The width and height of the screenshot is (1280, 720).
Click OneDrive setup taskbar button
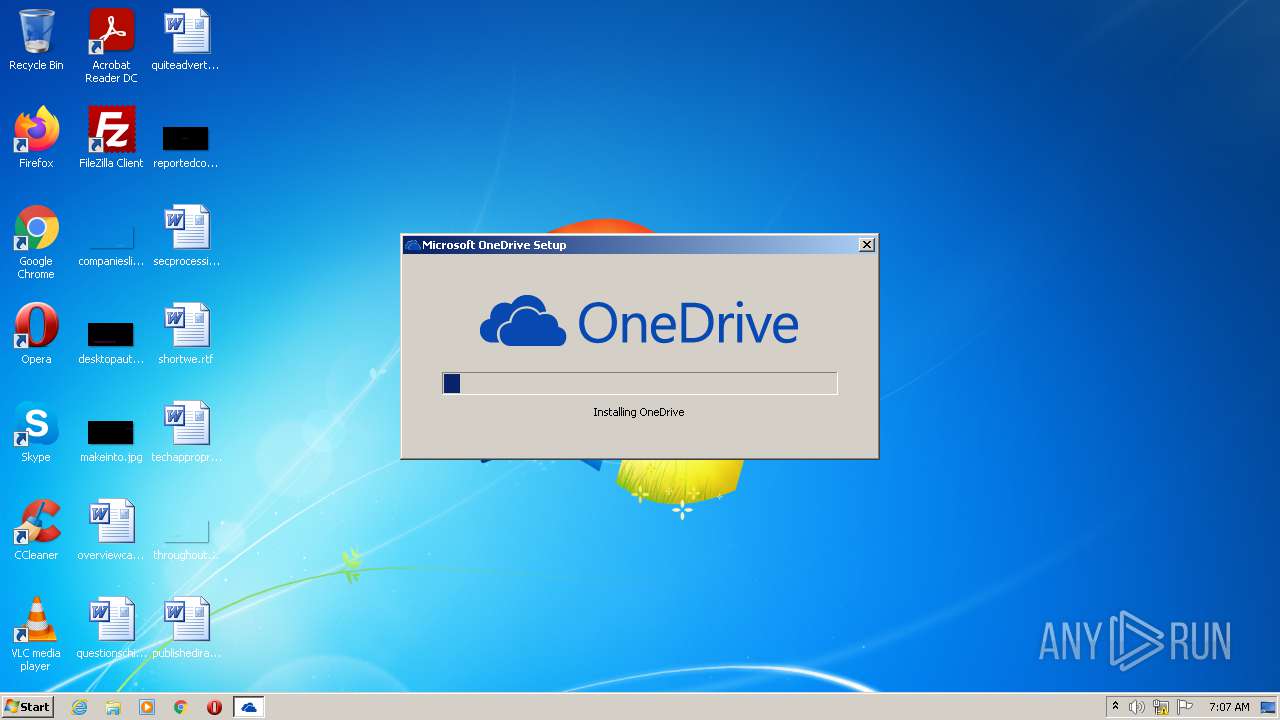point(248,707)
